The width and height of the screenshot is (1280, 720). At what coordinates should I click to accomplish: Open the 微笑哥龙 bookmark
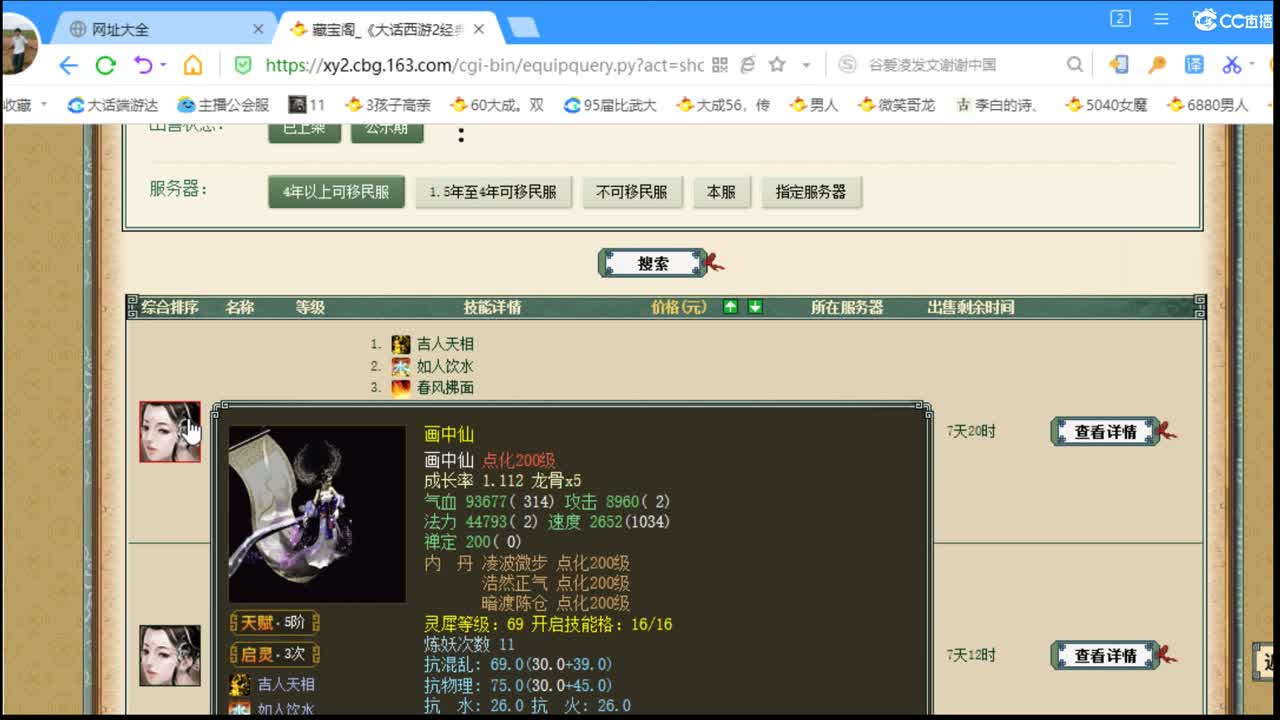point(897,104)
